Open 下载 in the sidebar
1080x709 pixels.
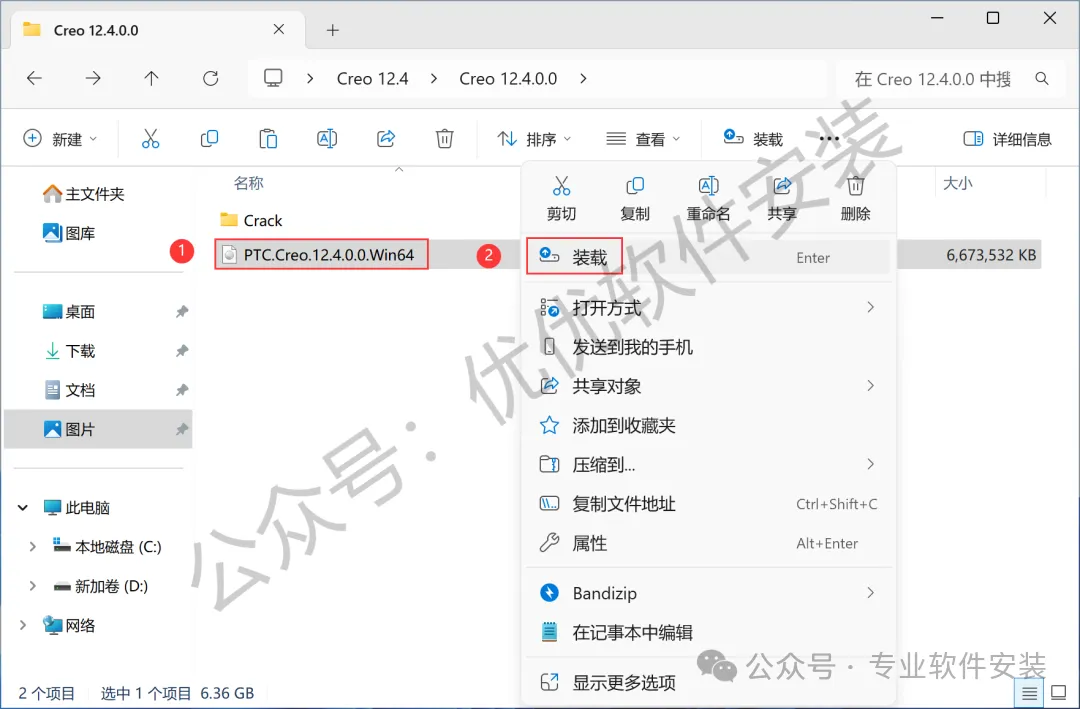pyautogui.click(x=69, y=351)
